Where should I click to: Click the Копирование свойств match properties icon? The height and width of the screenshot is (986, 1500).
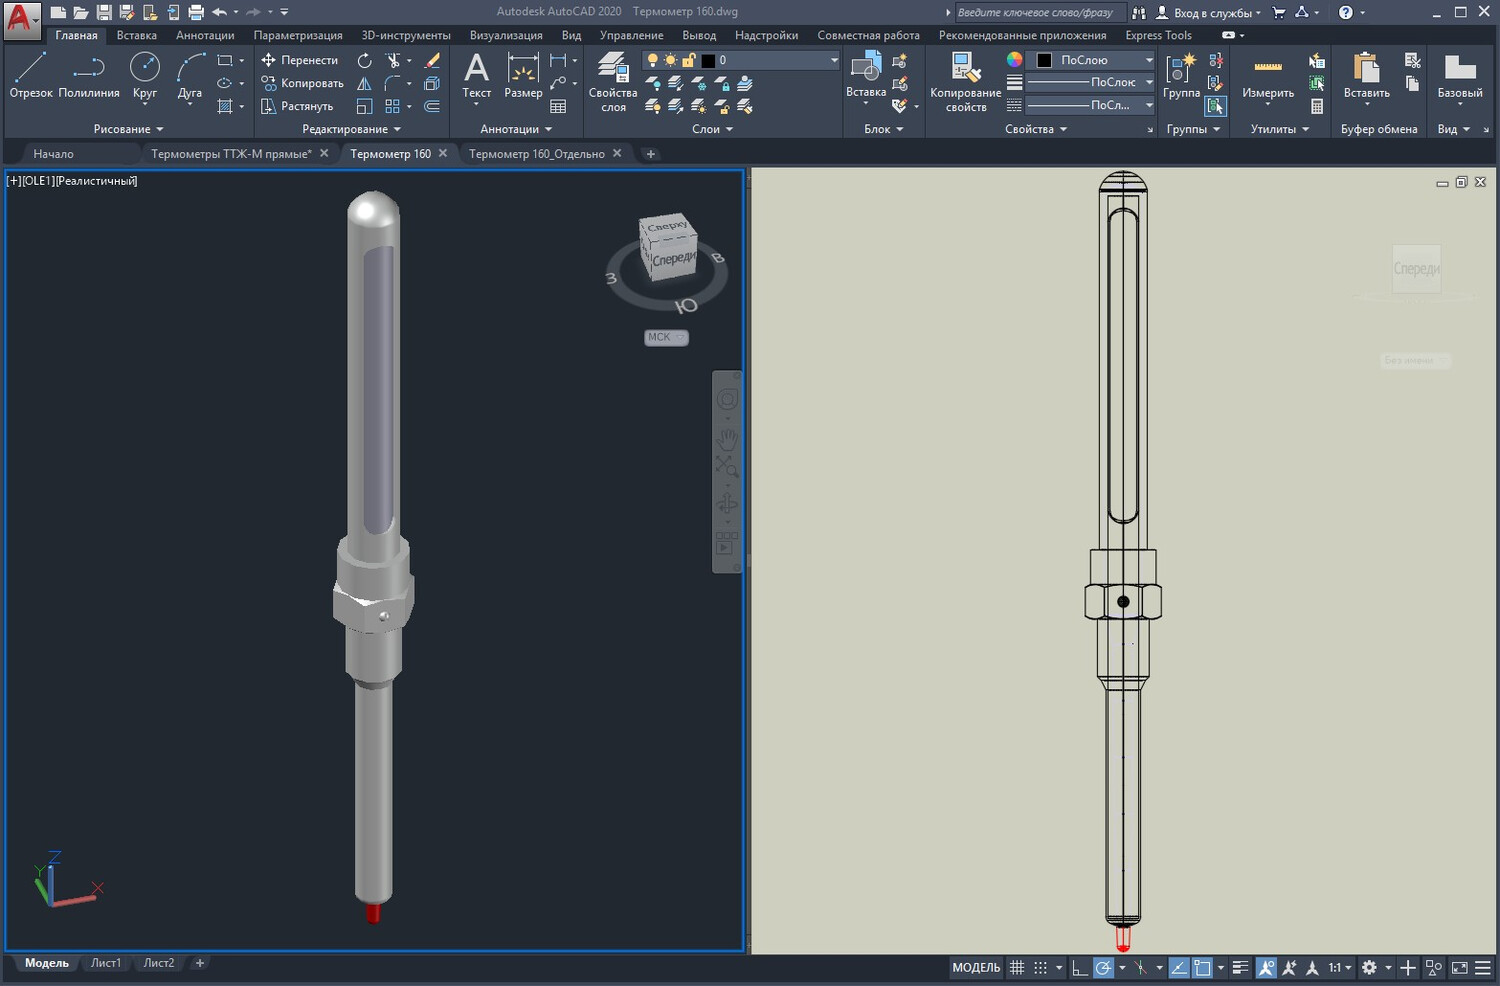pyautogui.click(x=965, y=82)
